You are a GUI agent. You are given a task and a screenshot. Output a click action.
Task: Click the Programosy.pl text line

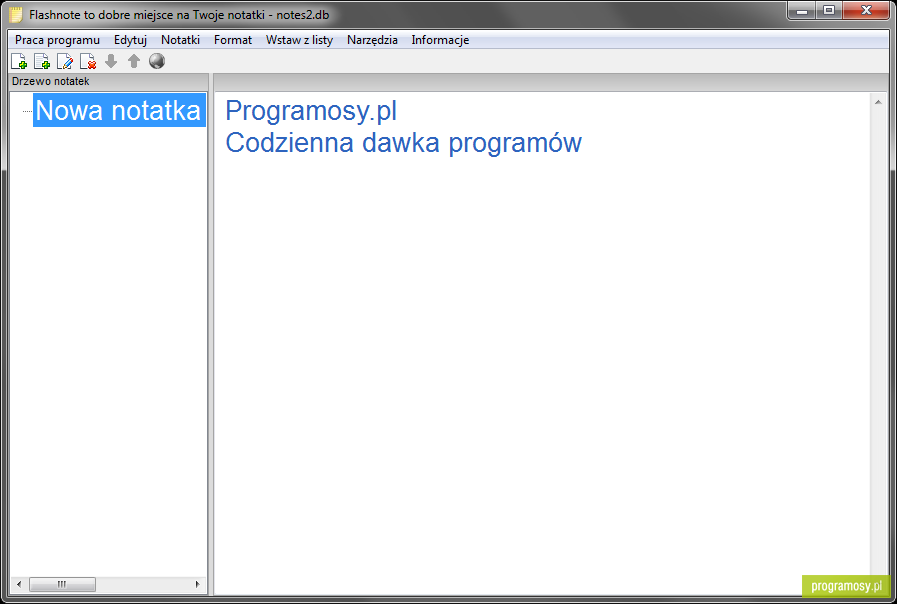click(x=311, y=111)
